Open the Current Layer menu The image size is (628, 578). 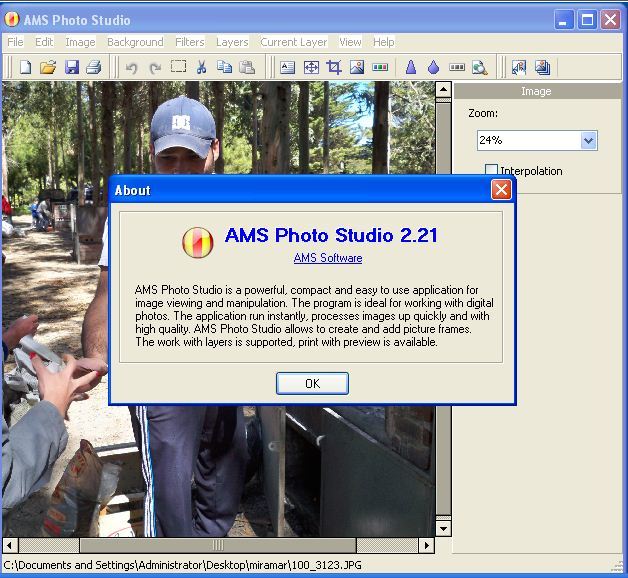(294, 42)
